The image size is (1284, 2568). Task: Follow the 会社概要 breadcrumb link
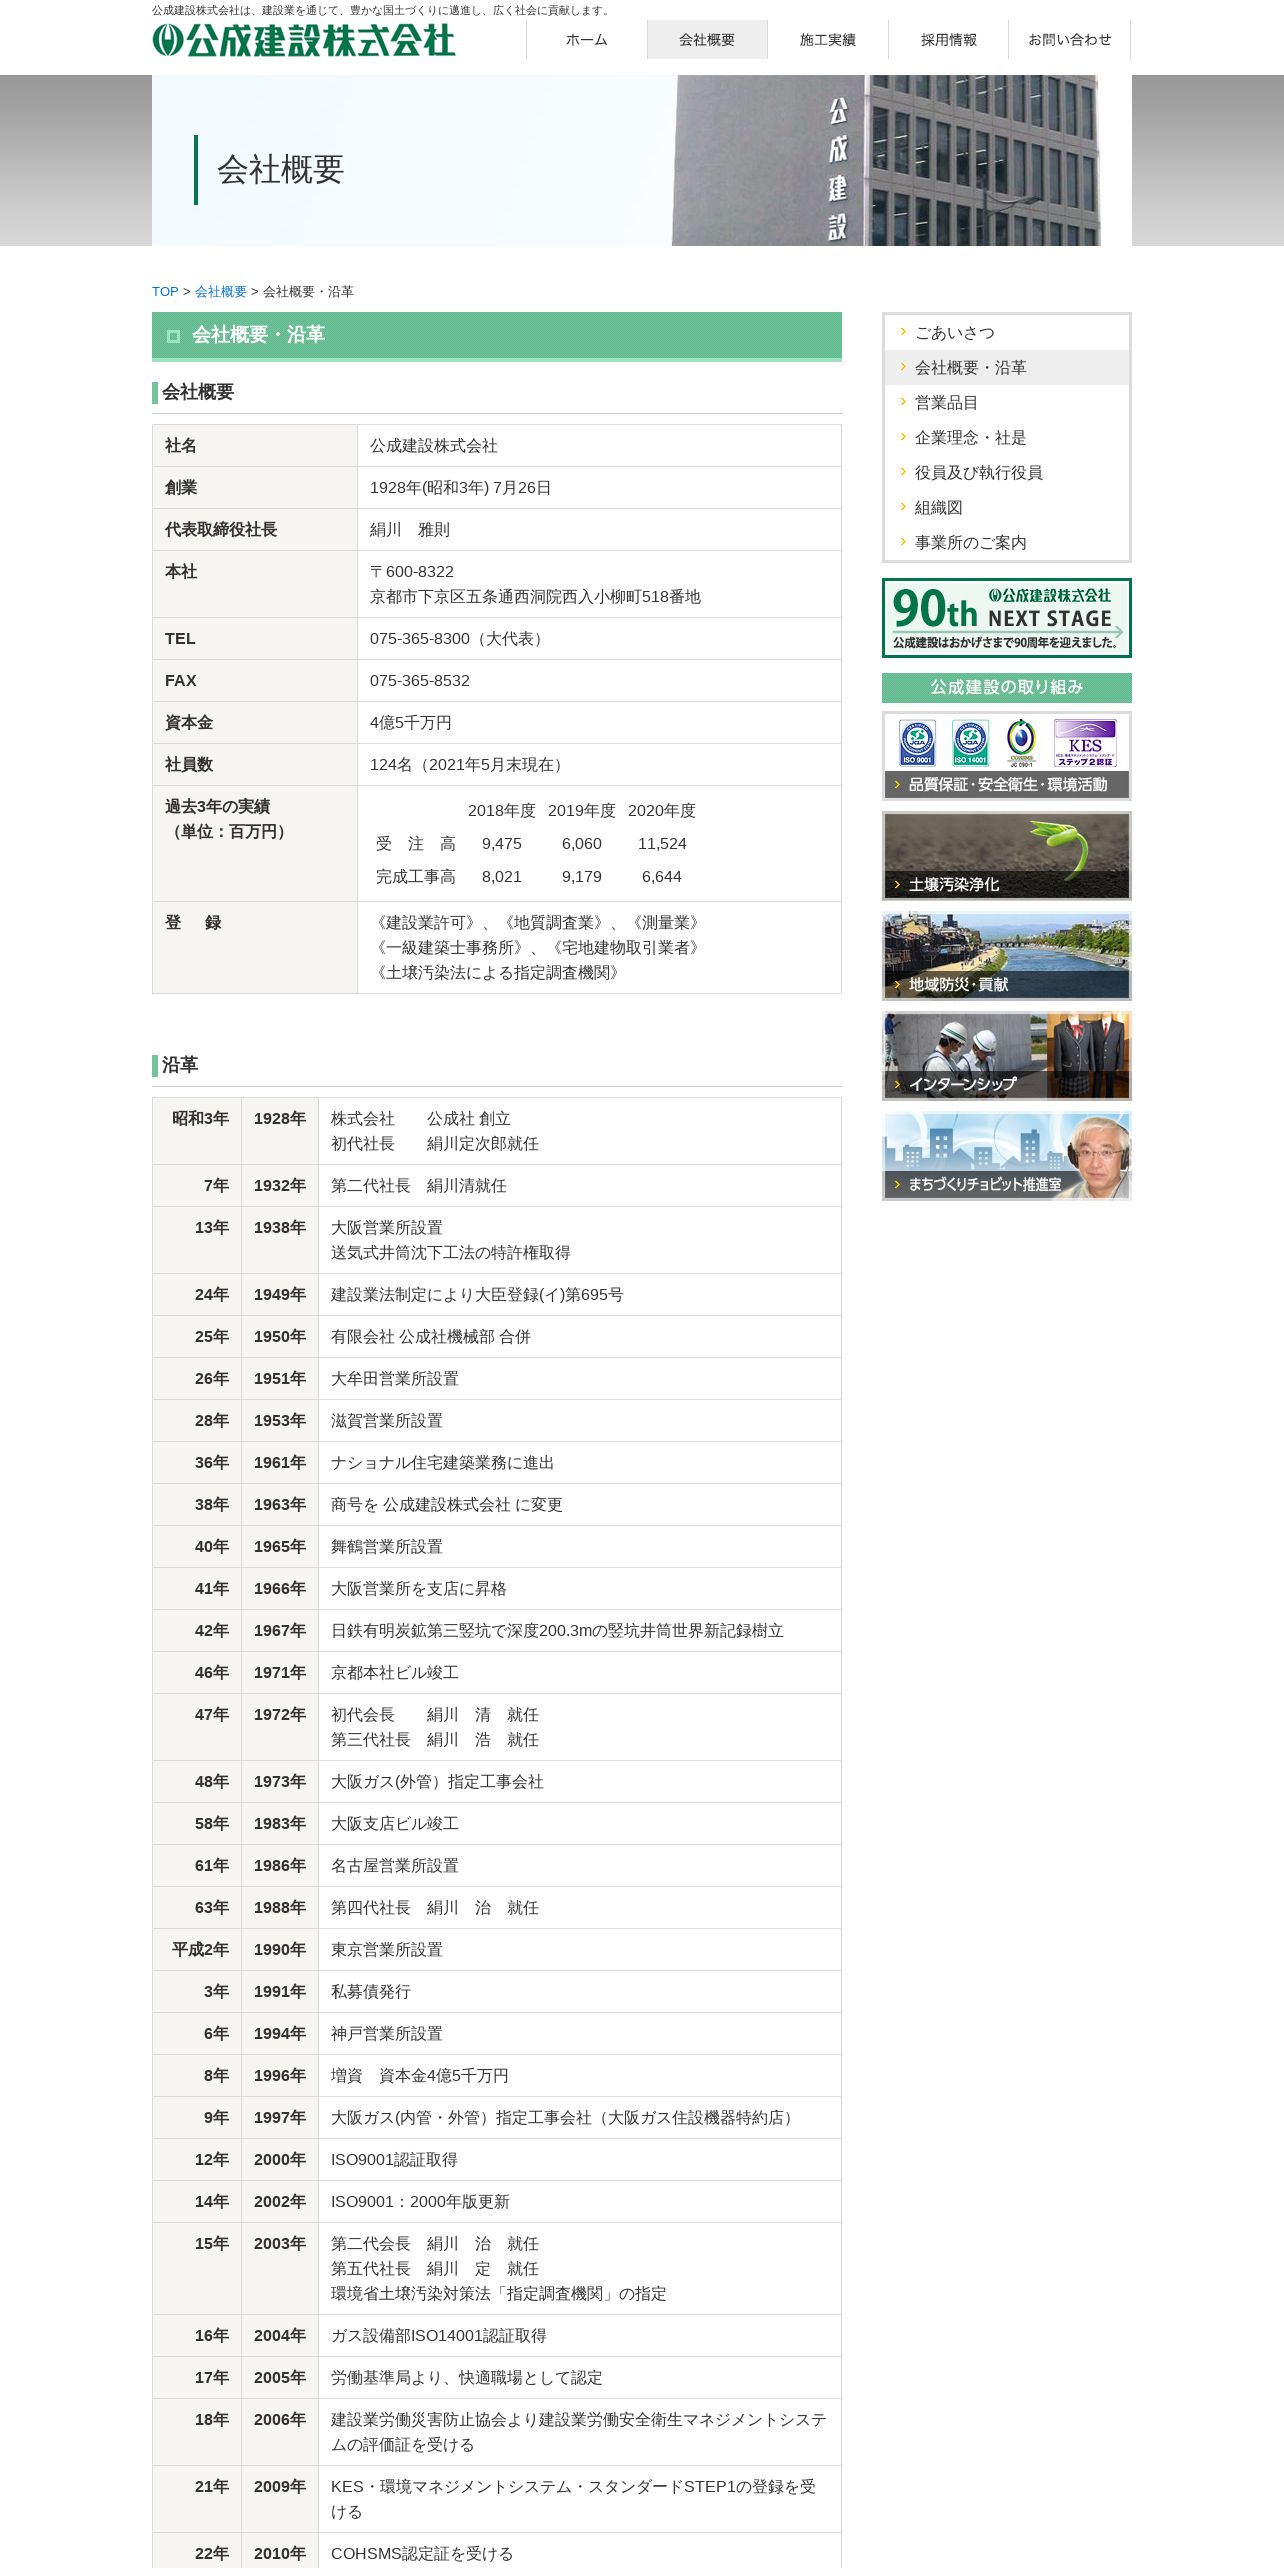221,292
